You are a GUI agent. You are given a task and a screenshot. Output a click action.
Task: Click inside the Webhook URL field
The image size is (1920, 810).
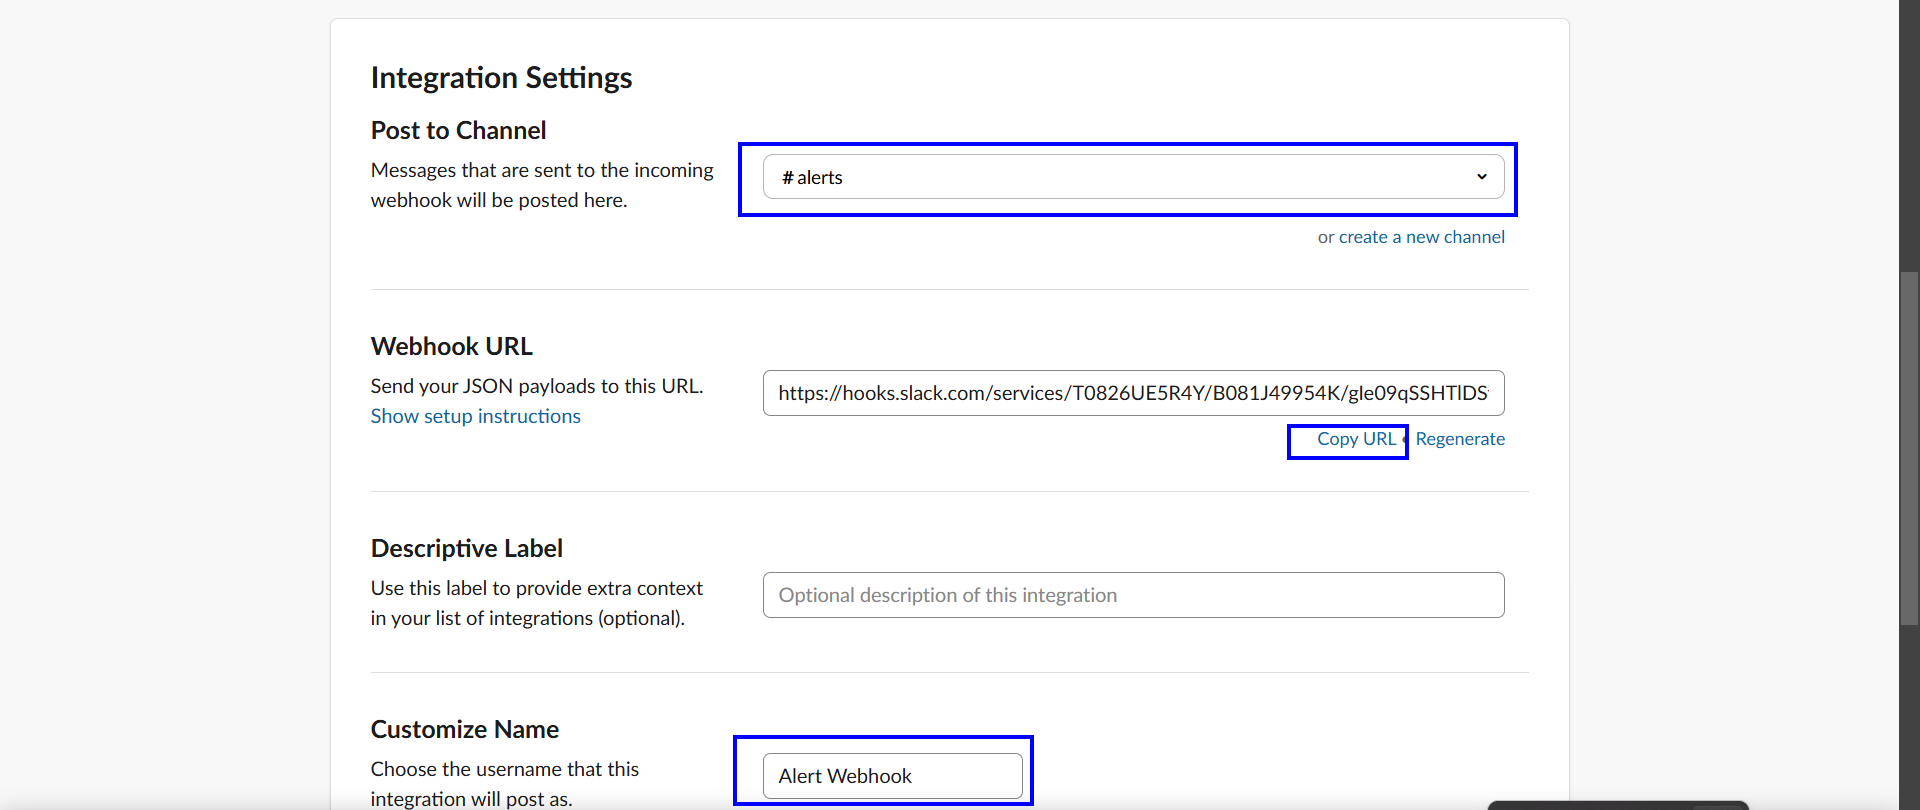pos(1132,393)
